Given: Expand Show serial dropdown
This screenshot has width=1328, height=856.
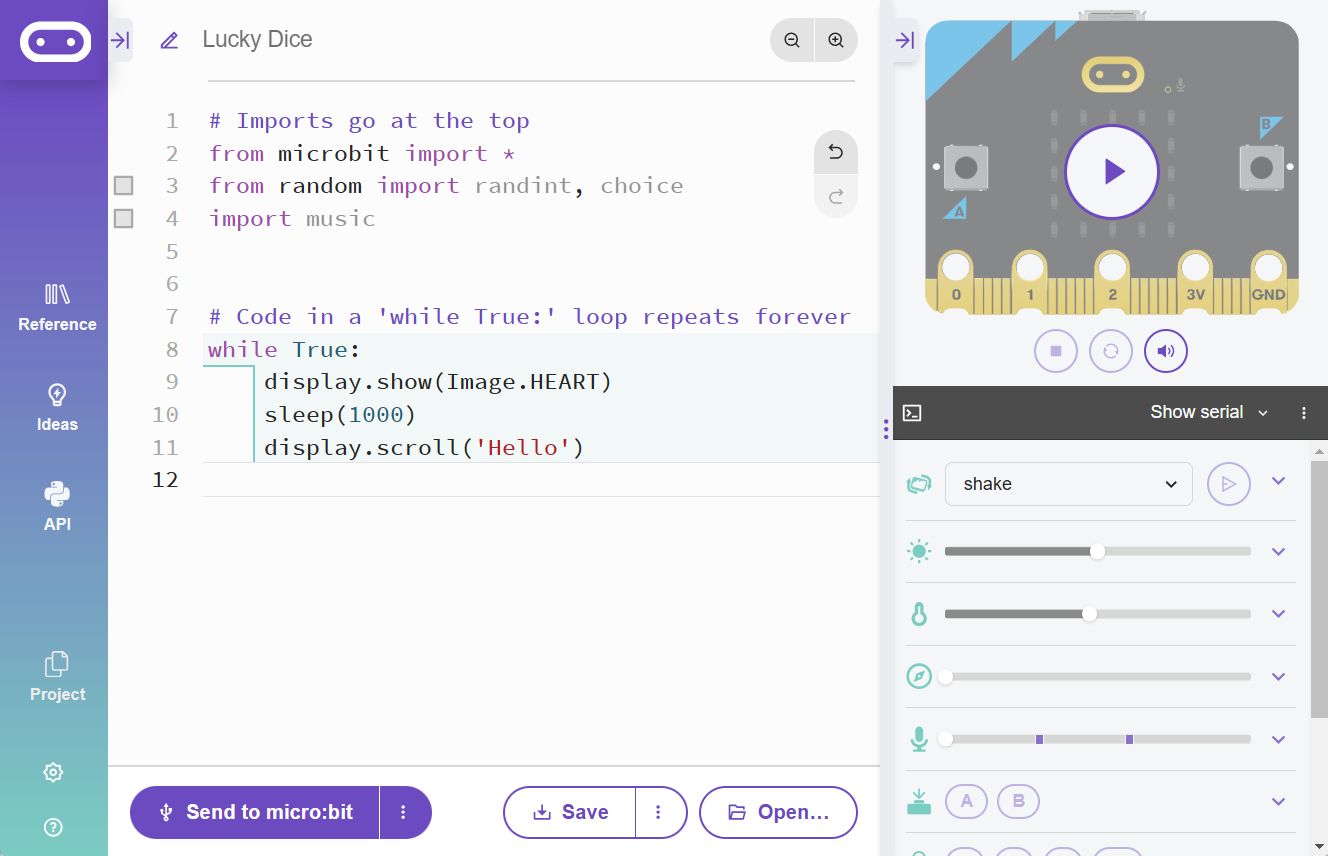Looking at the screenshot, I should click(x=1210, y=412).
